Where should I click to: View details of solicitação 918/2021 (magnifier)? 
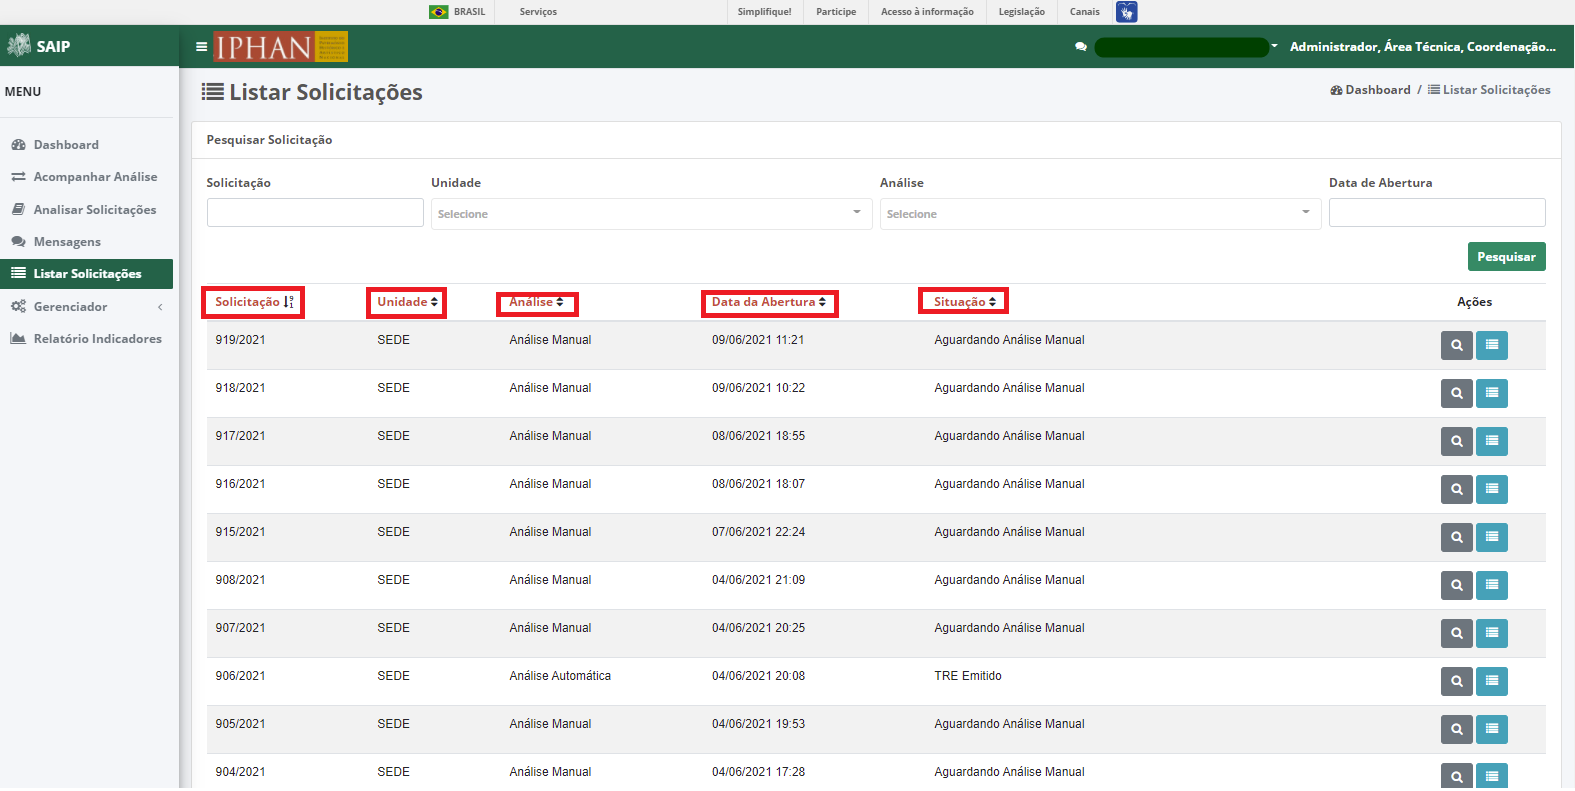1457,393
